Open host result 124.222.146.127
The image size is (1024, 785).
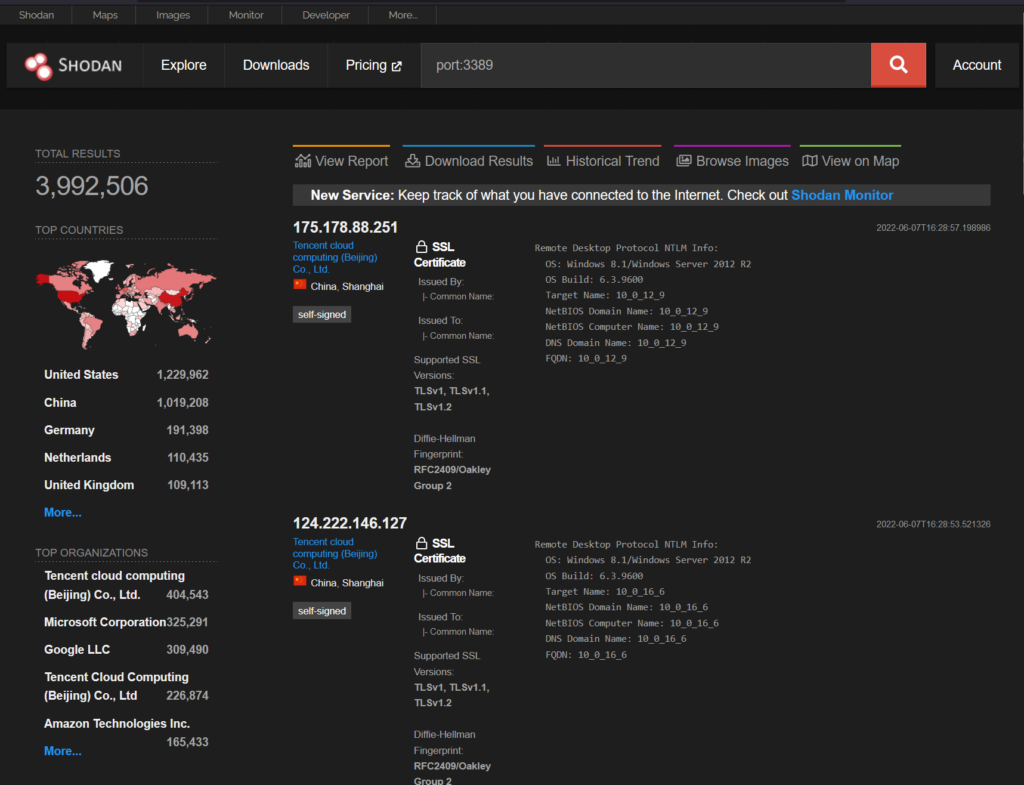[x=349, y=523]
